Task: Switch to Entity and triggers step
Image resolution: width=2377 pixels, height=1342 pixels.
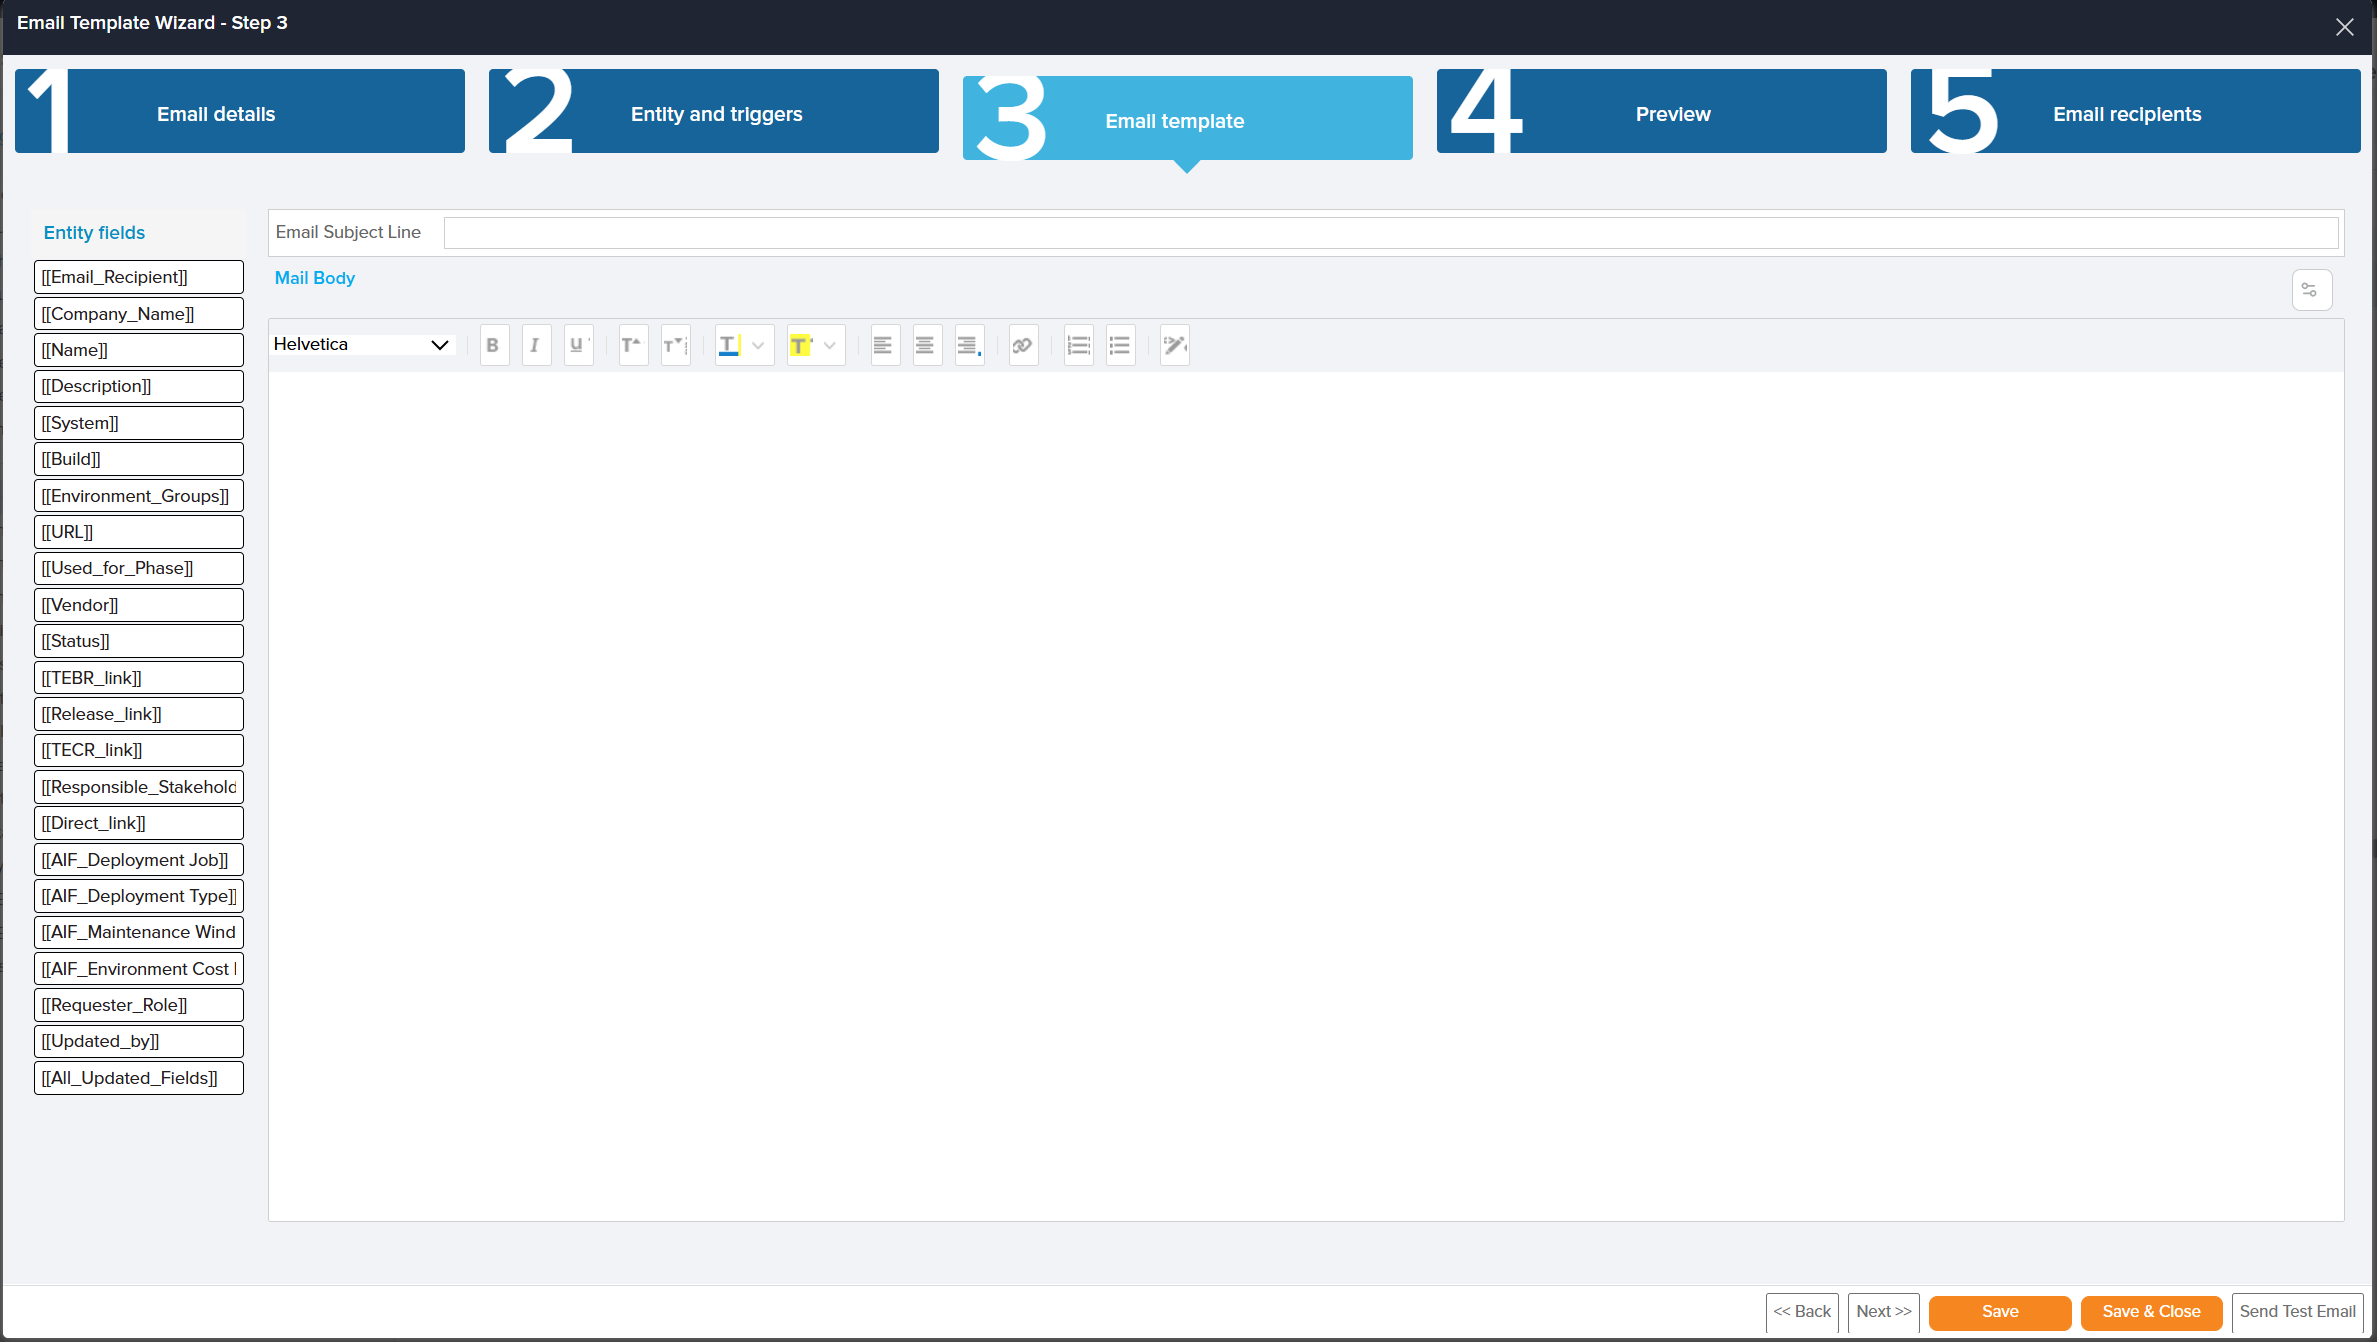Action: pyautogui.click(x=714, y=112)
